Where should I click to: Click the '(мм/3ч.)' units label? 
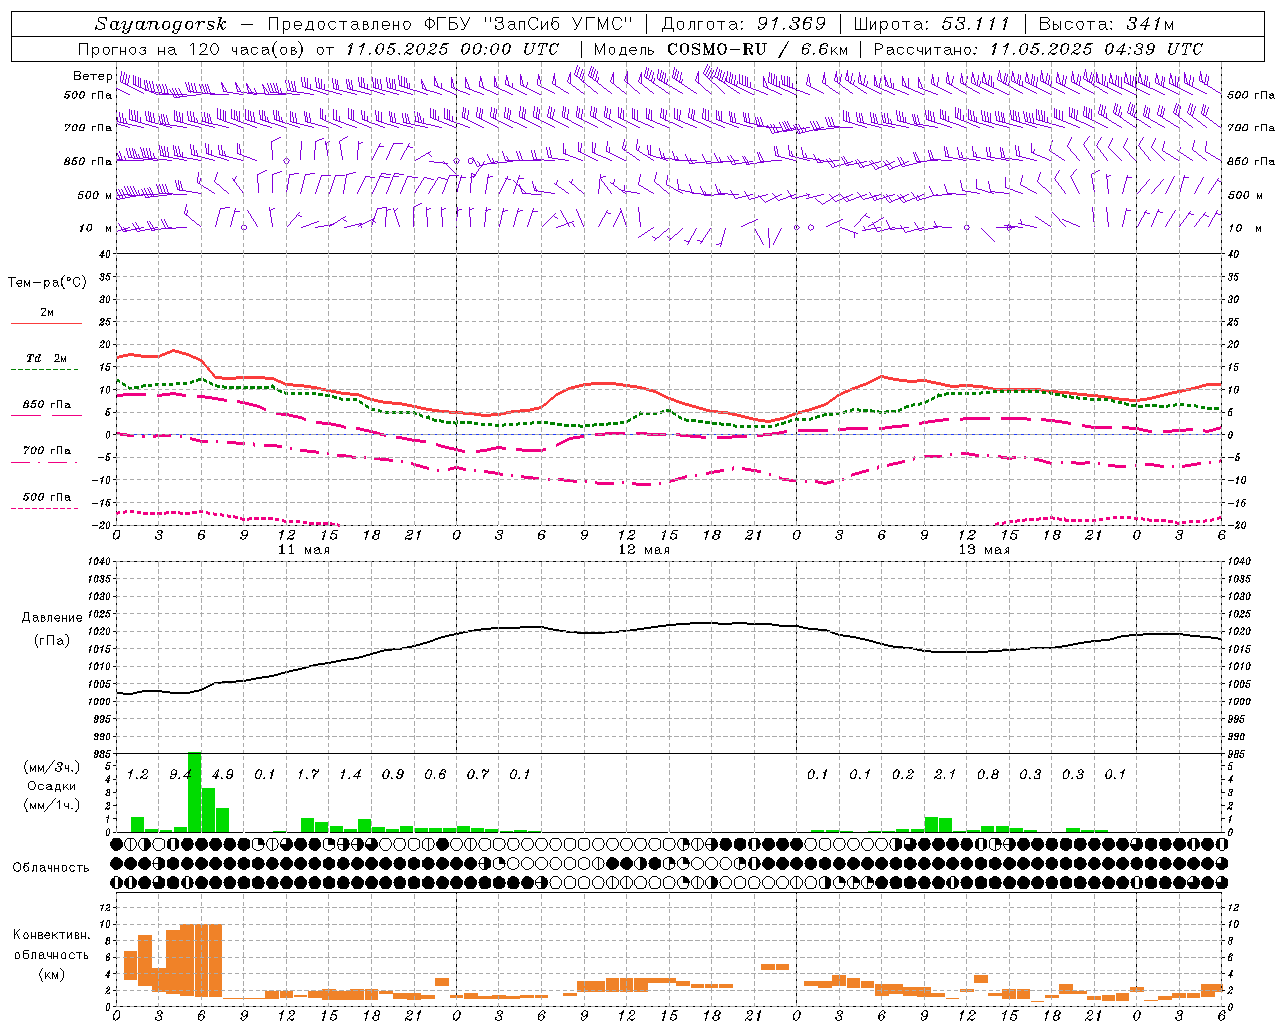click(52, 767)
